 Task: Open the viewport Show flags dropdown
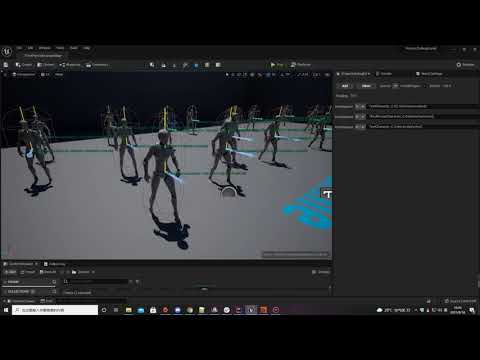[x=59, y=74]
